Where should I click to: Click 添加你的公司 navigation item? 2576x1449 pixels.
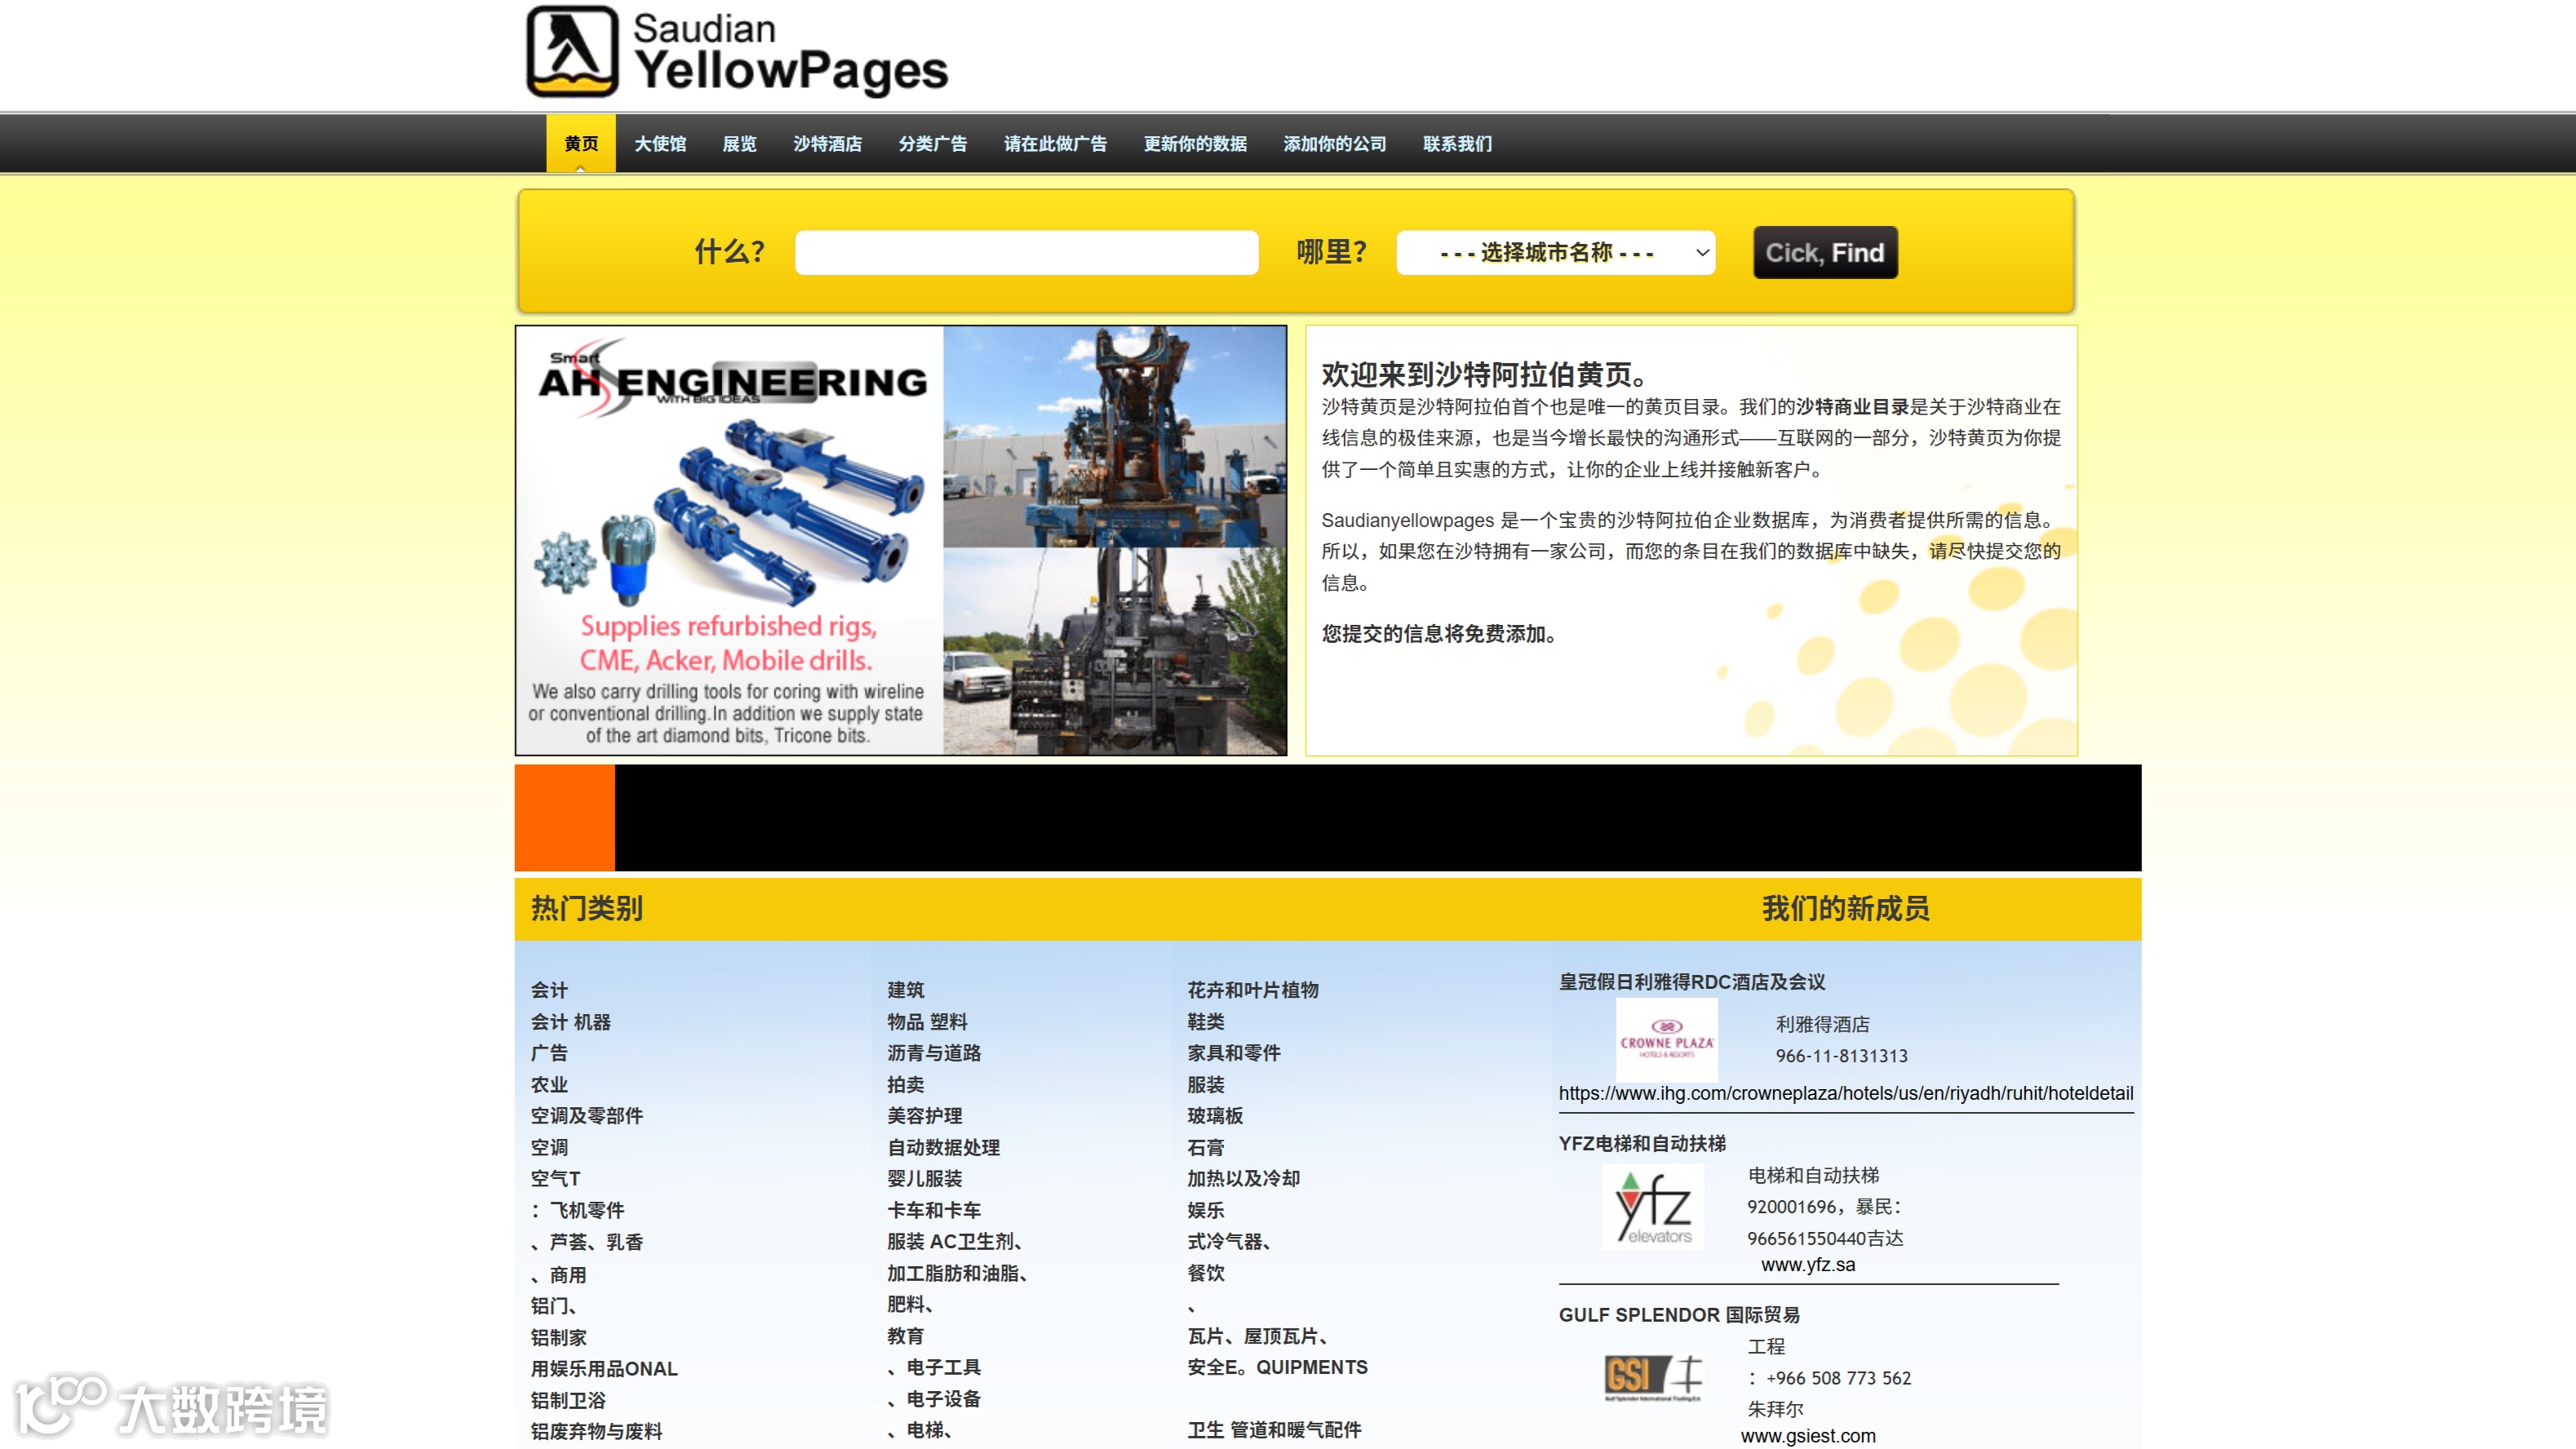(1334, 144)
